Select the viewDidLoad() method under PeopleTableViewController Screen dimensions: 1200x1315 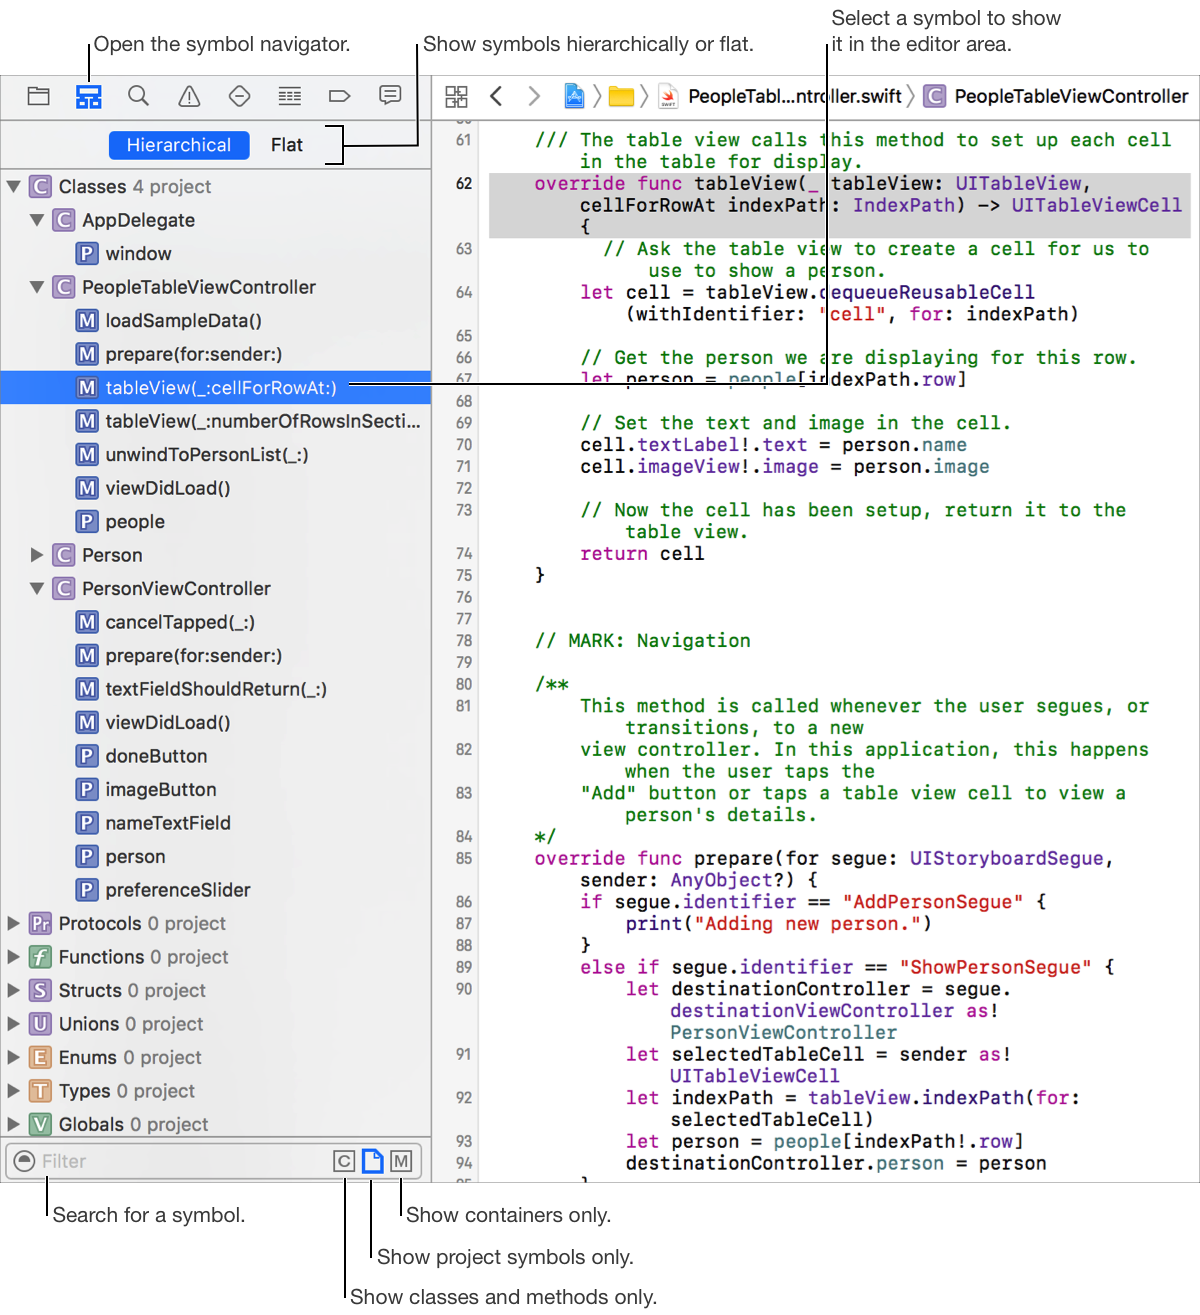[167, 488]
